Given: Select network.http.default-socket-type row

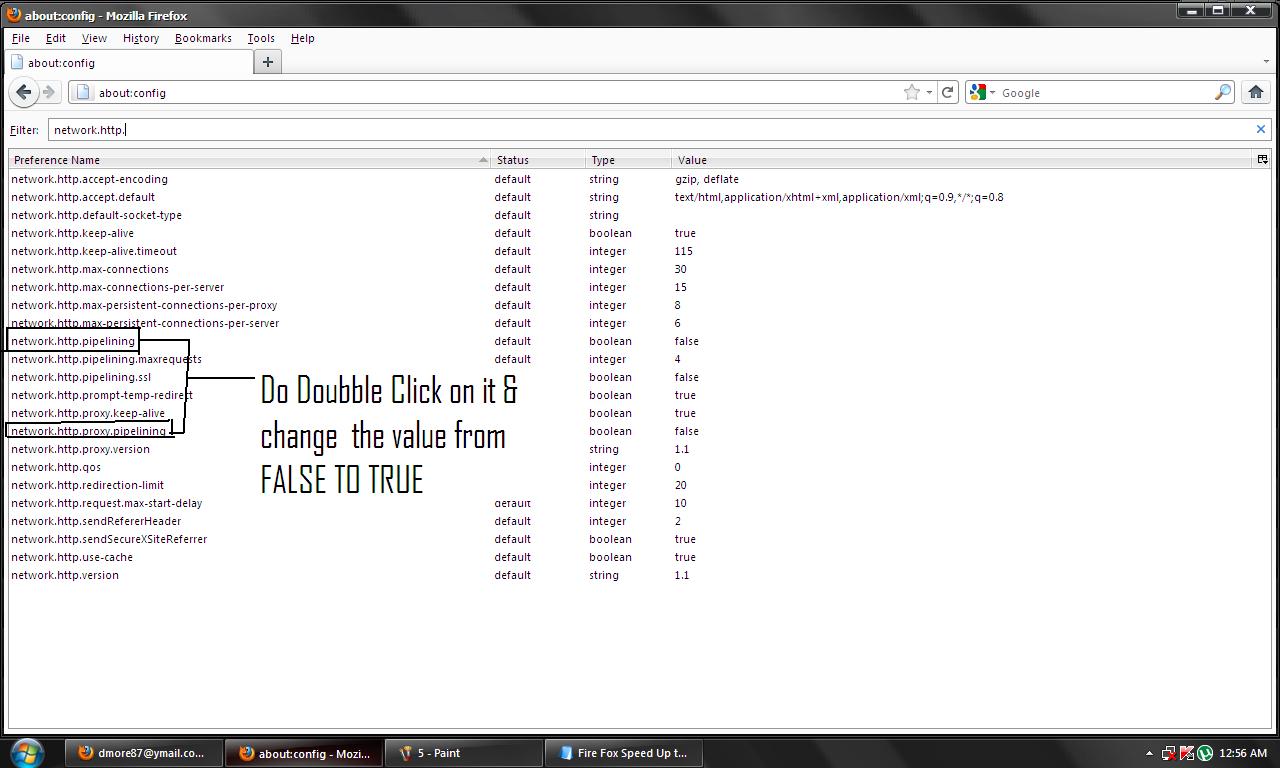Looking at the screenshot, I should click(x=640, y=215).
